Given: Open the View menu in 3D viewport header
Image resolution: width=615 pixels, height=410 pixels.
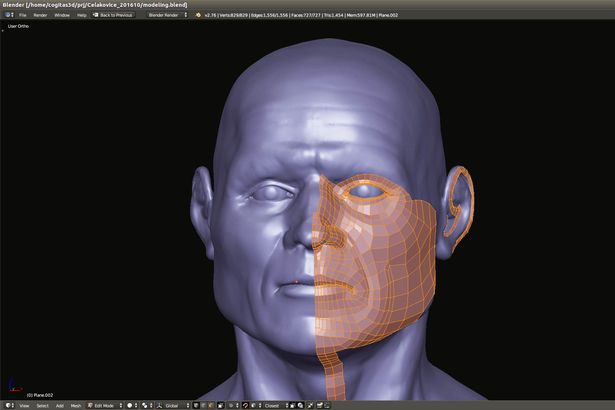Looking at the screenshot, I should 23,405.
